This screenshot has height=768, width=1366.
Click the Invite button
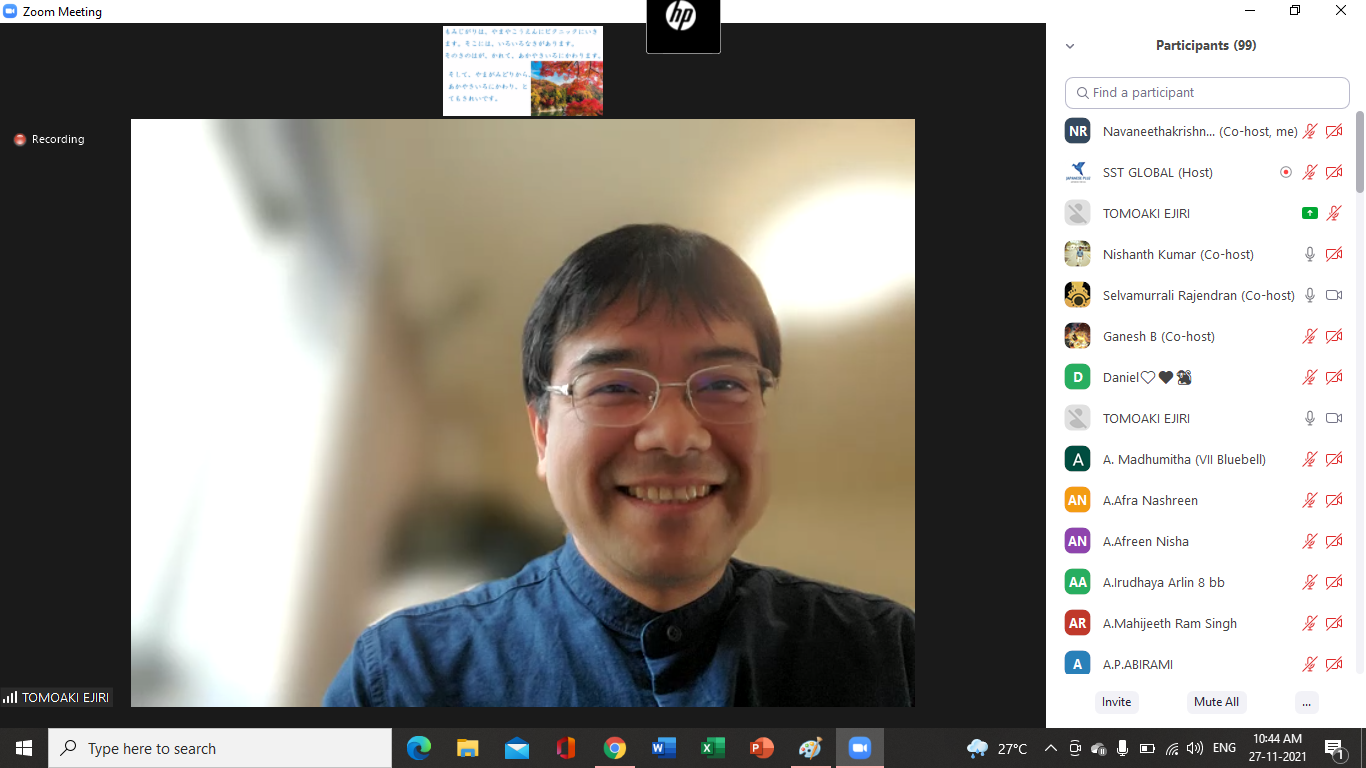click(x=1116, y=702)
